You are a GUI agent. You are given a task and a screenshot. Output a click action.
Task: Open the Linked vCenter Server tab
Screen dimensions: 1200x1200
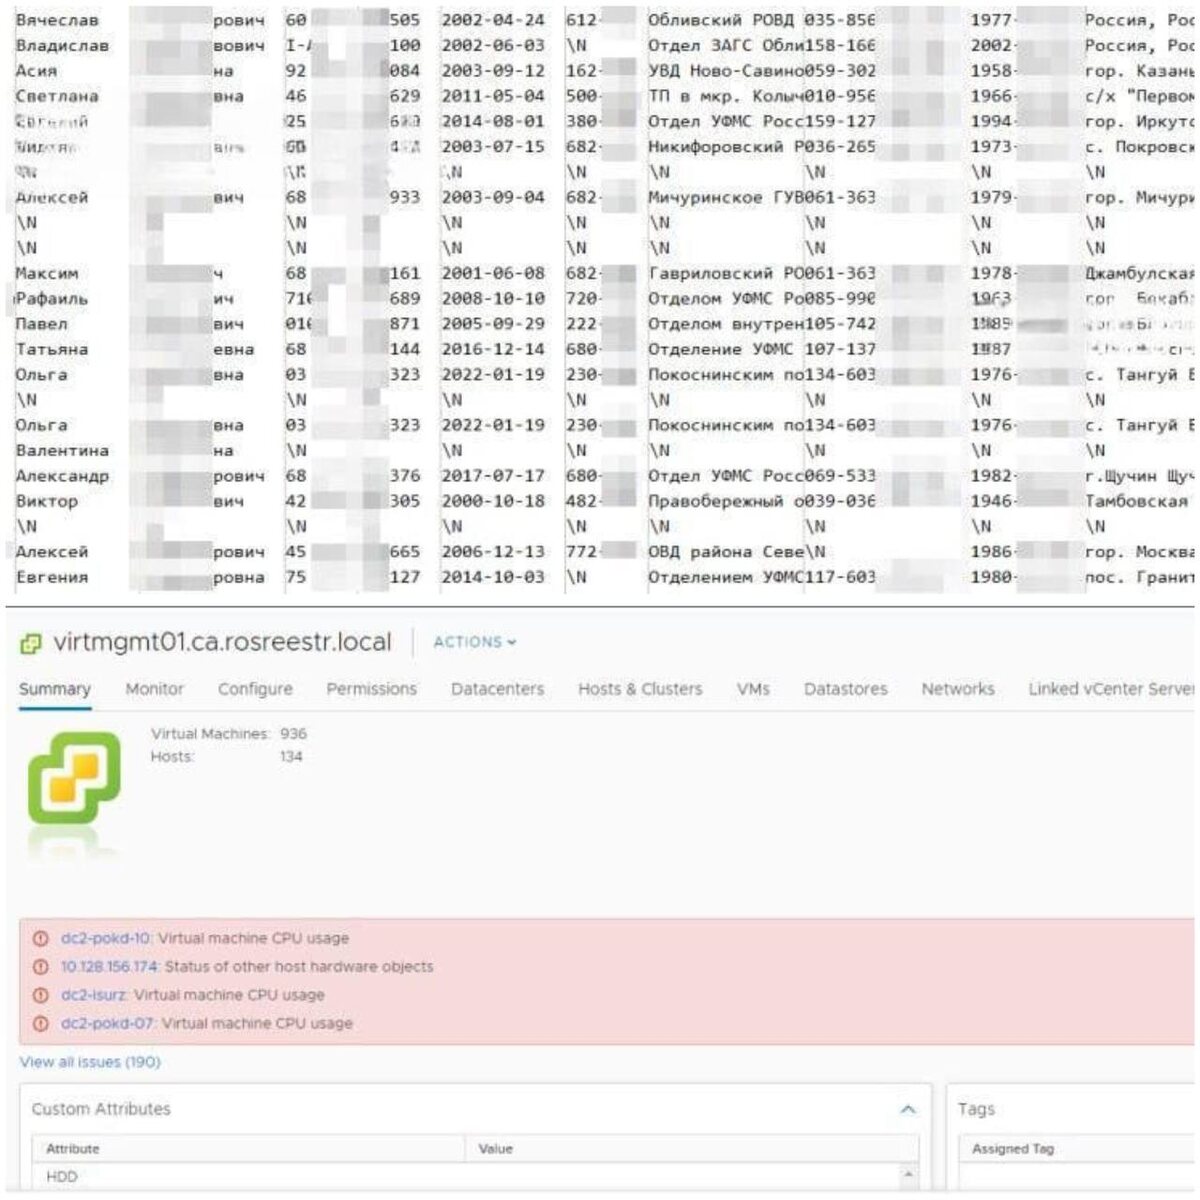[1111, 689]
